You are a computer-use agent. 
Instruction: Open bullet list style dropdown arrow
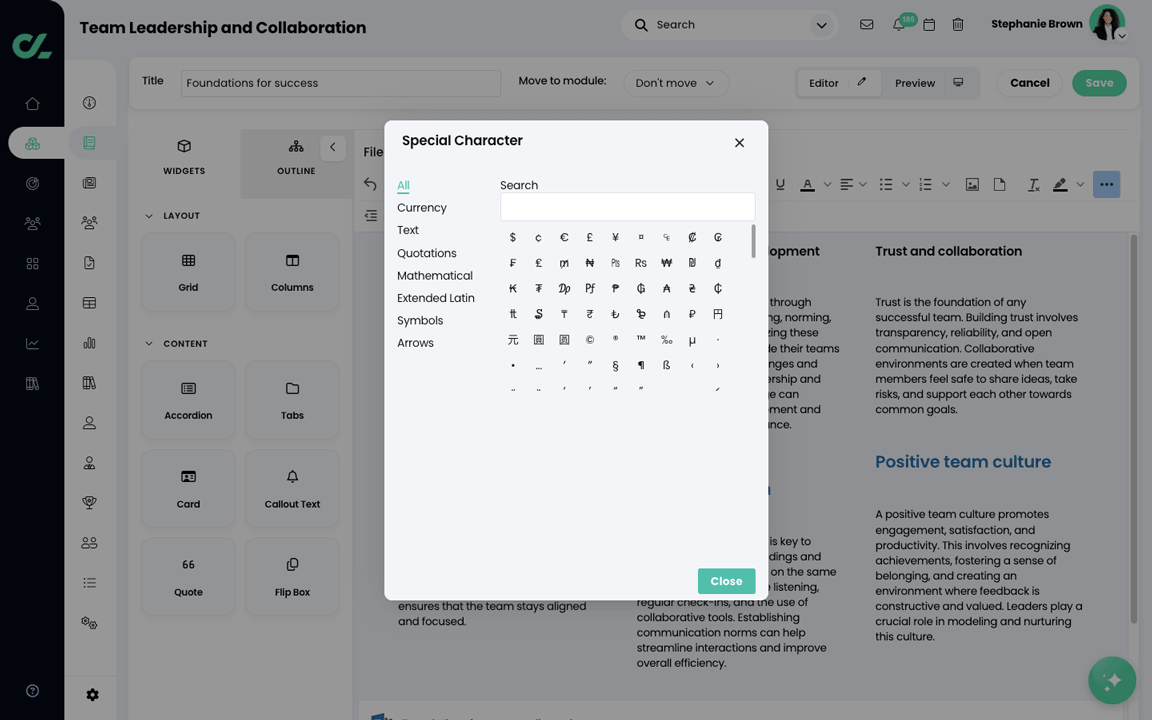click(x=906, y=184)
